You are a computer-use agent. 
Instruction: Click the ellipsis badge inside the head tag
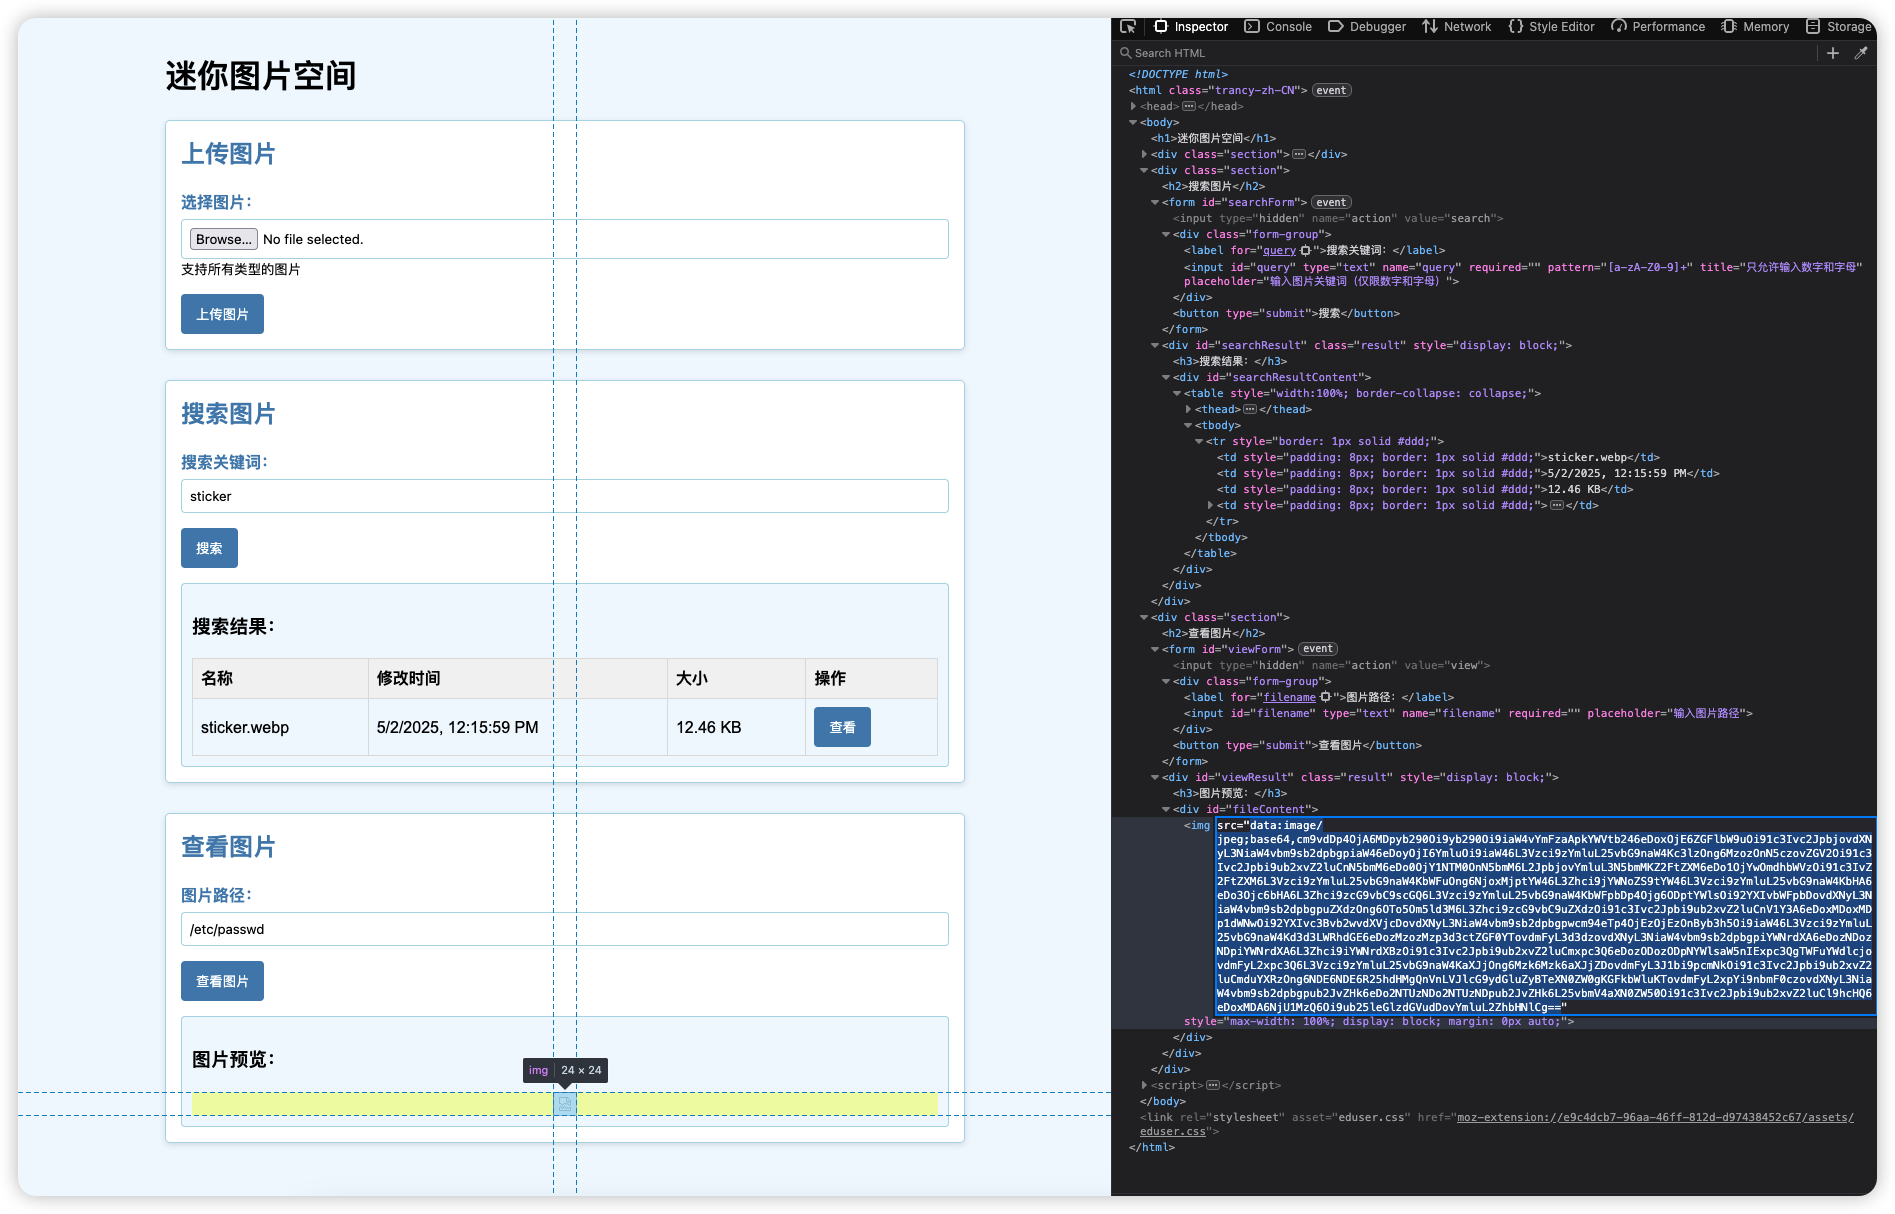click(x=1189, y=106)
